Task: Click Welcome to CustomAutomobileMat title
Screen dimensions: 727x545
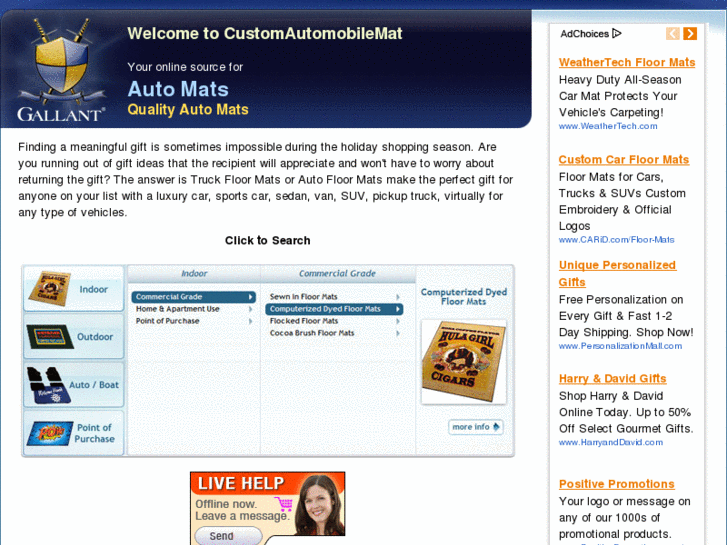Action: (x=265, y=33)
